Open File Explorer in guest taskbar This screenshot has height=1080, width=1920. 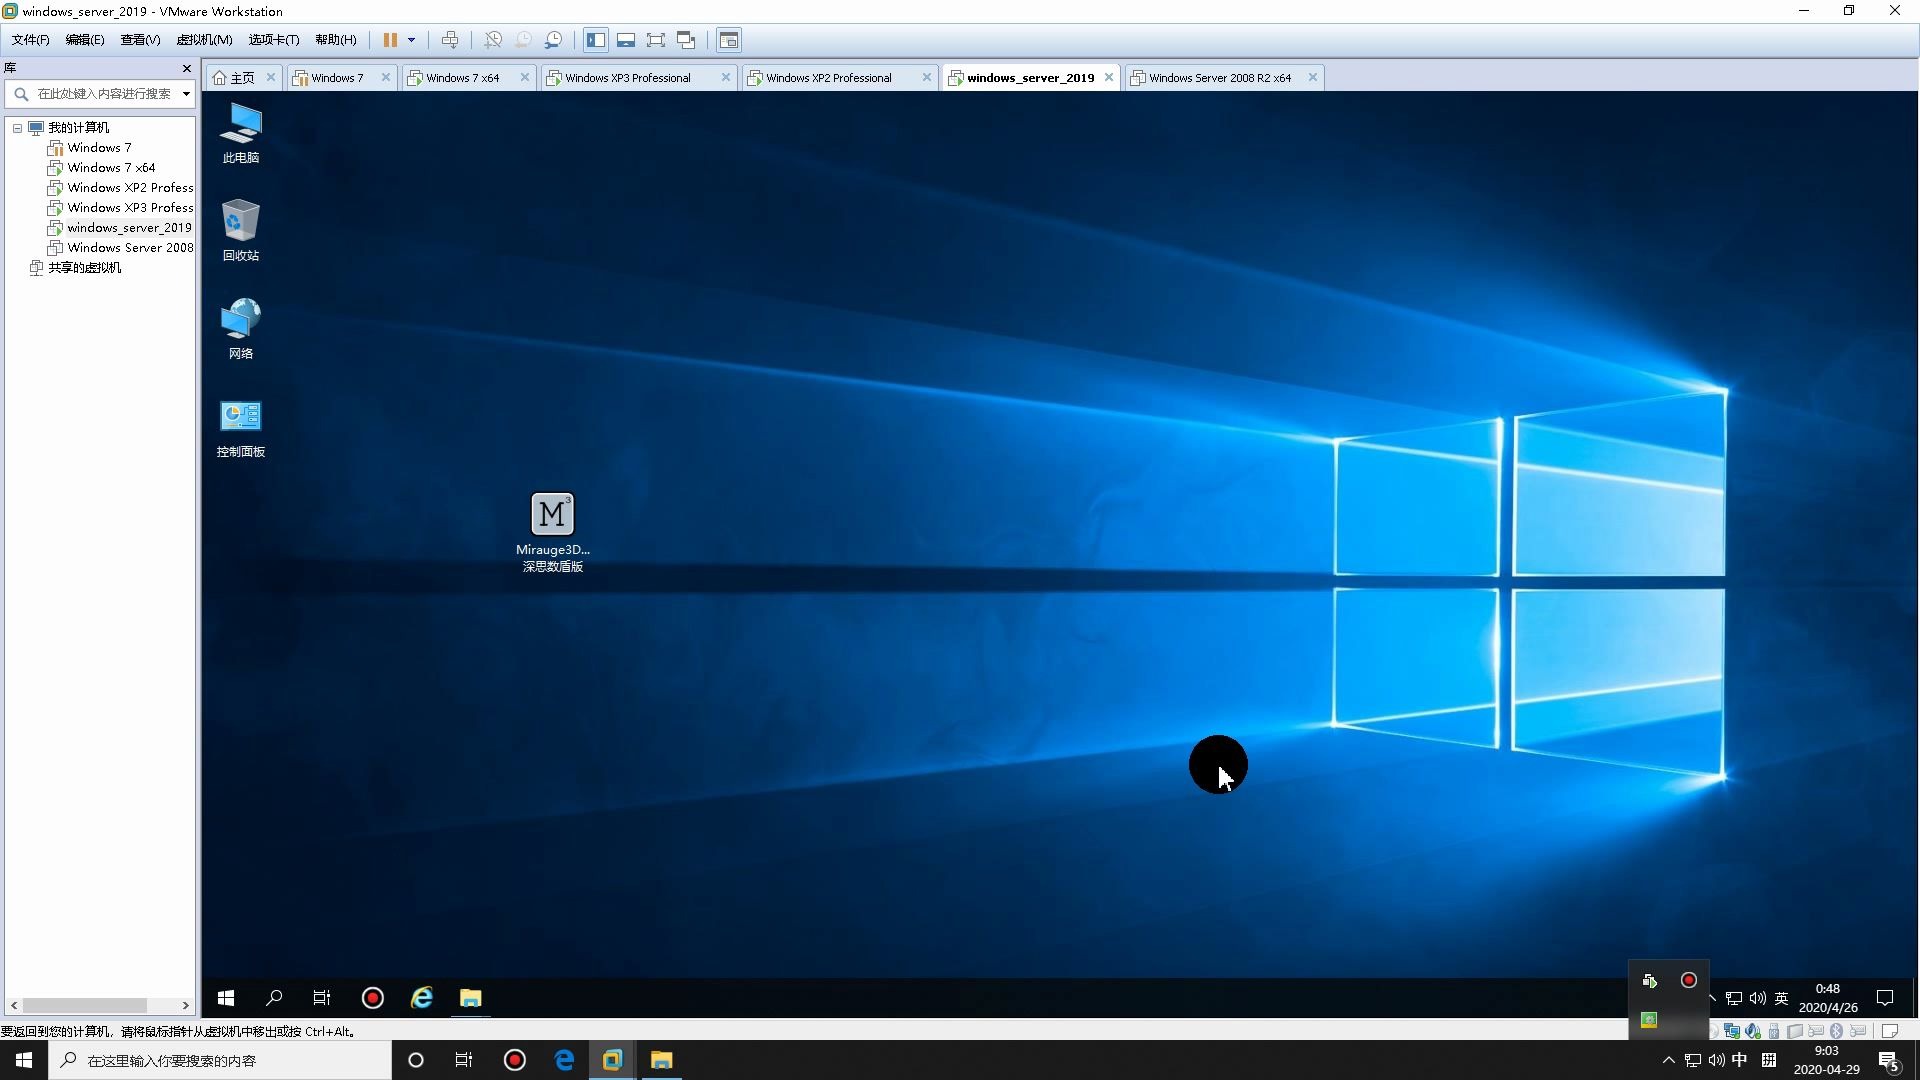coord(471,998)
